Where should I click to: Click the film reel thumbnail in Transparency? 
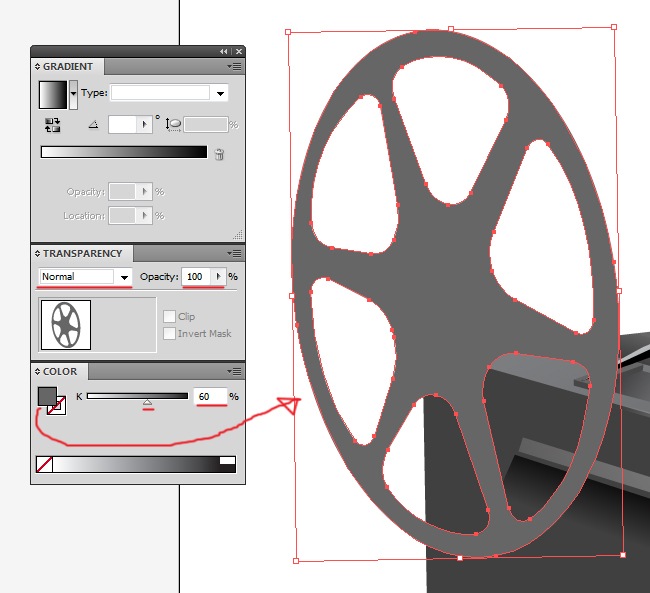tap(66, 325)
